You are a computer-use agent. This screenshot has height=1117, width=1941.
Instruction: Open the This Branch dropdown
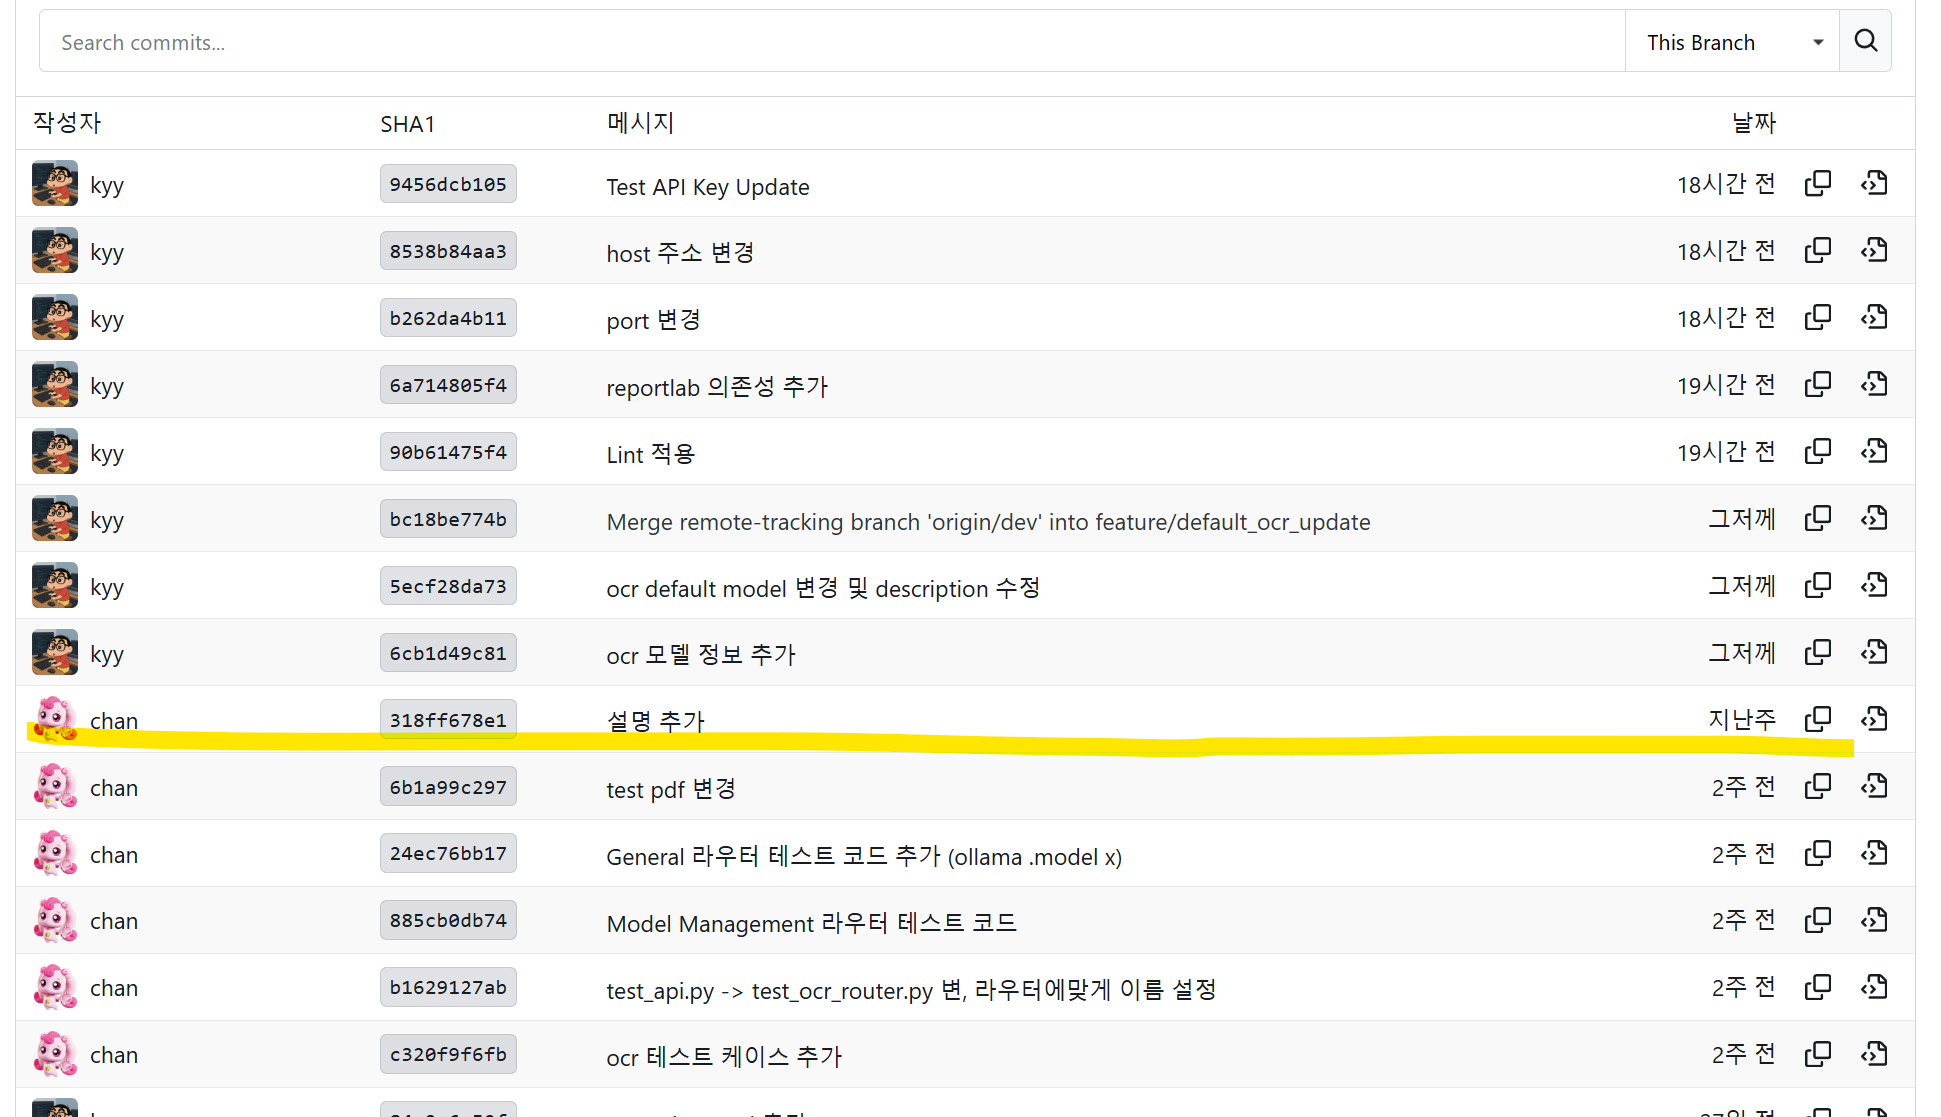[1732, 42]
